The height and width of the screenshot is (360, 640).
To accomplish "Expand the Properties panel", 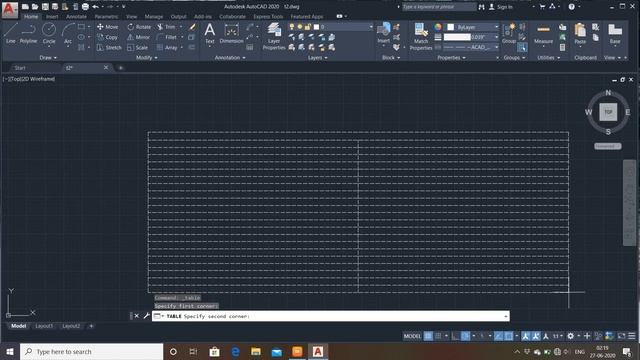I will [451, 58].
